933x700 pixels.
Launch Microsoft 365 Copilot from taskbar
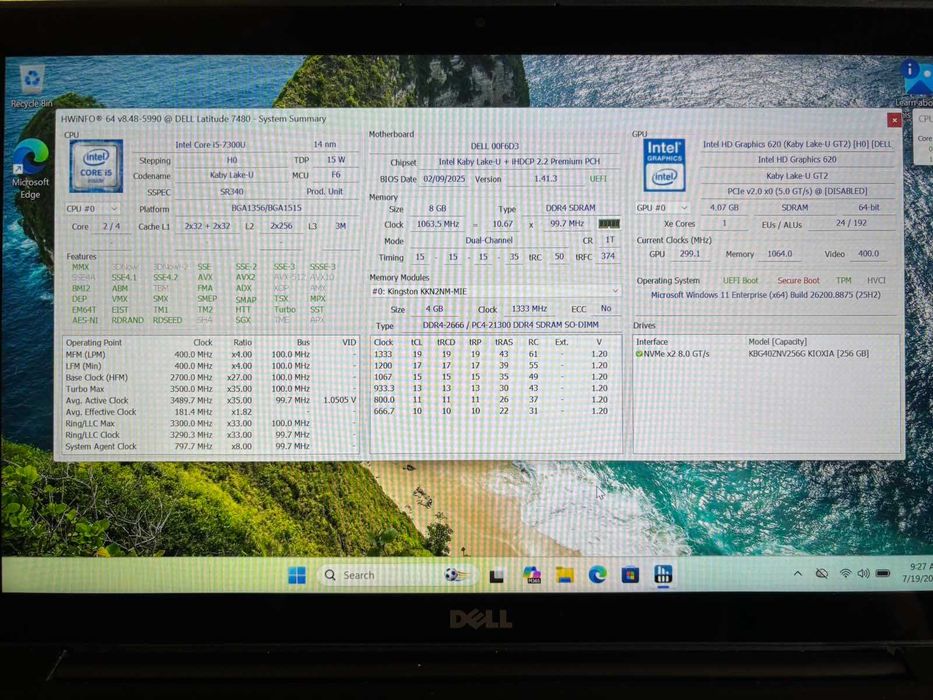point(531,575)
